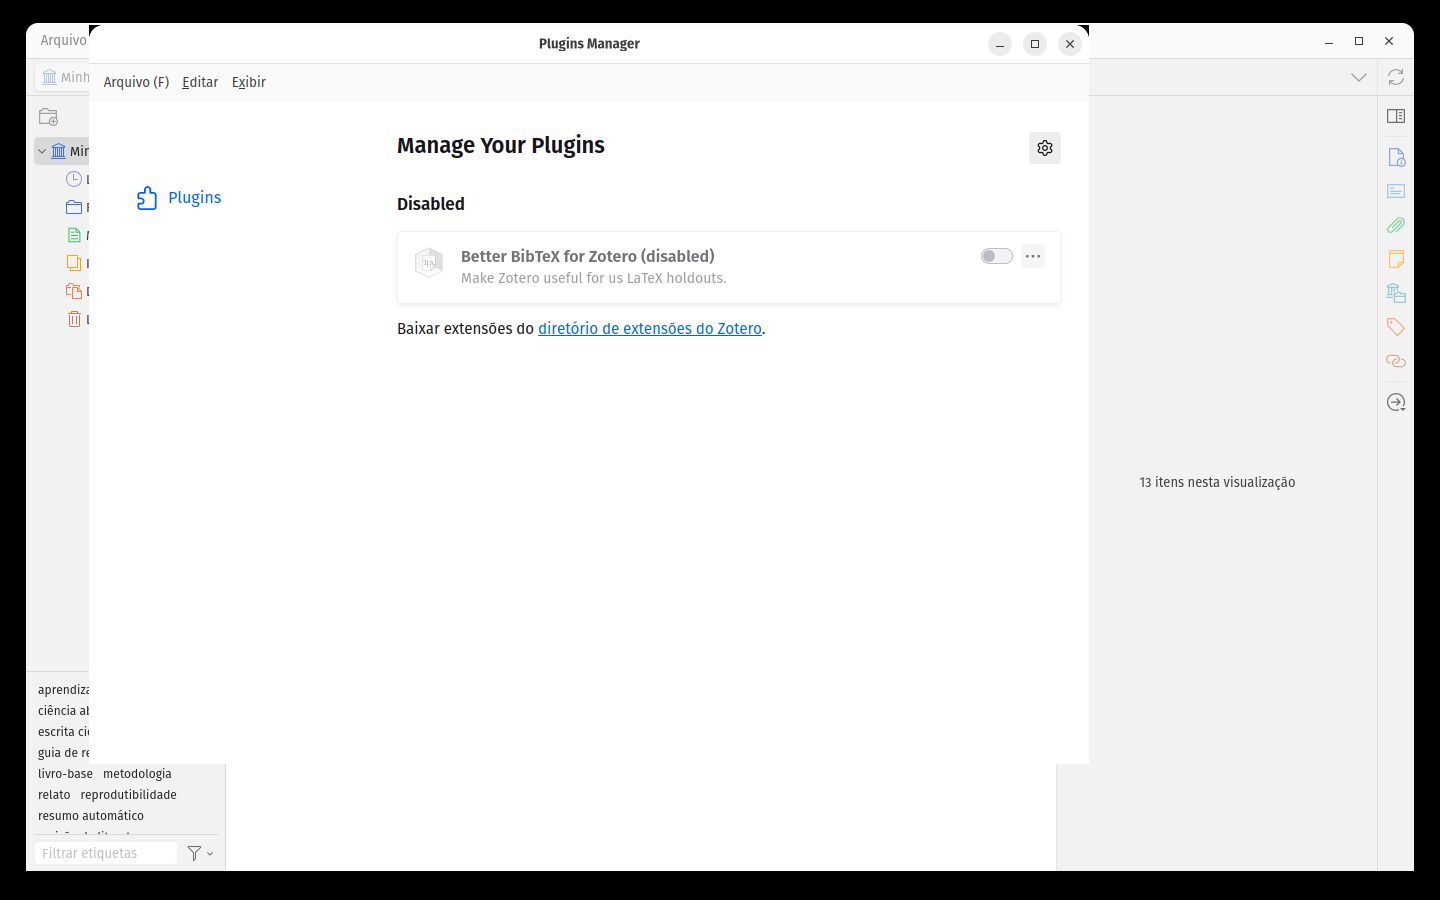Open the Exibir menu in Plugins Manager

(x=249, y=82)
